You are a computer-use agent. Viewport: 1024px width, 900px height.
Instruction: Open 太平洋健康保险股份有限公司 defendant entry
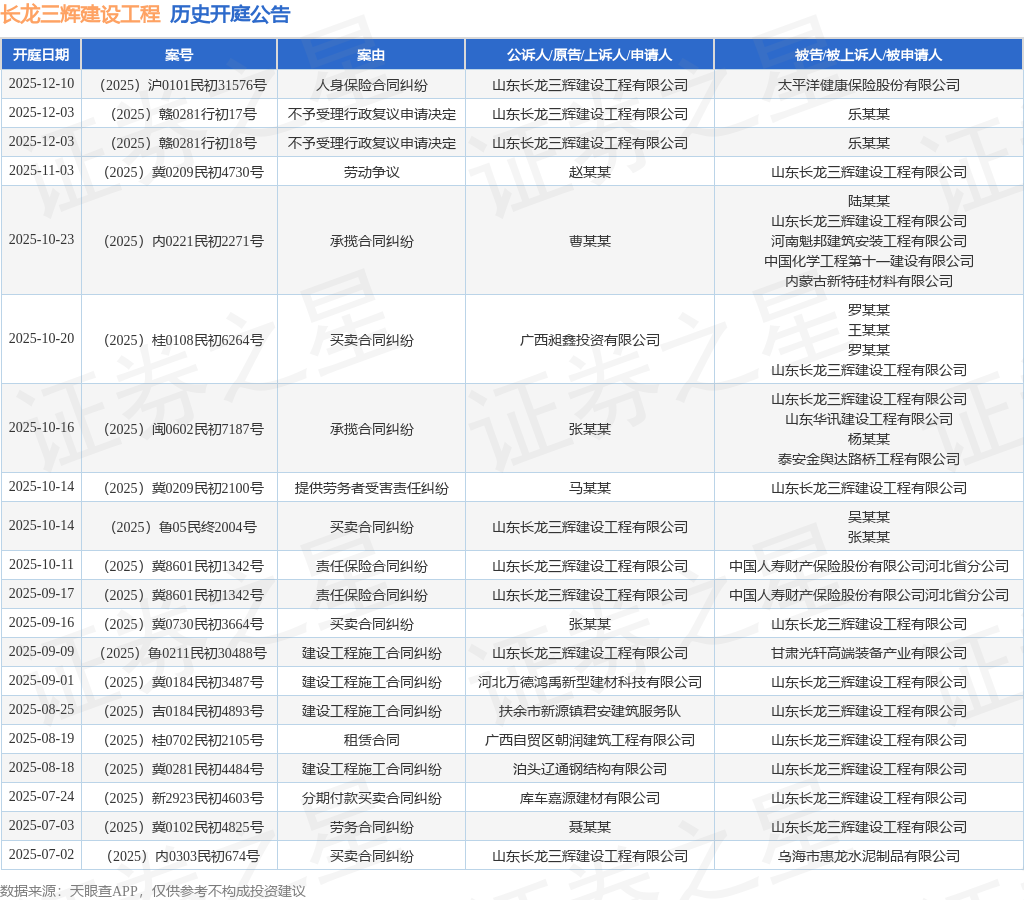[868, 85]
